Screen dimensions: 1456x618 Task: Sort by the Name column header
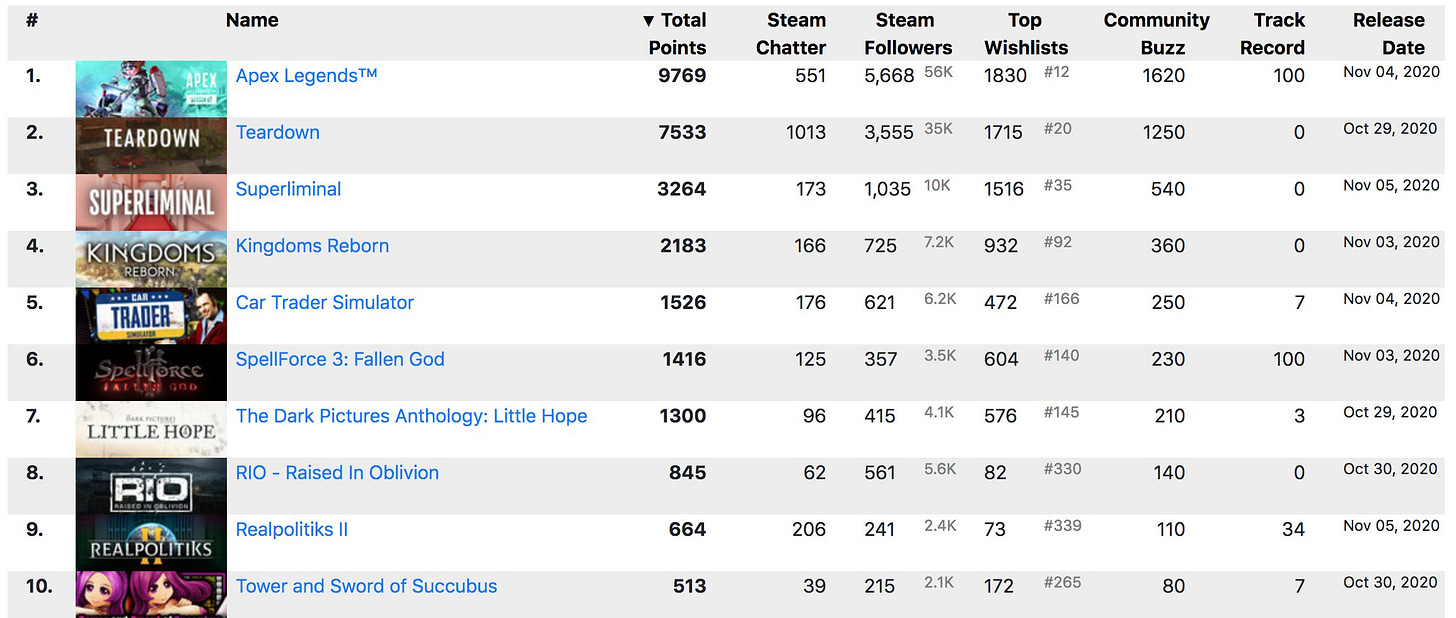pyautogui.click(x=252, y=20)
